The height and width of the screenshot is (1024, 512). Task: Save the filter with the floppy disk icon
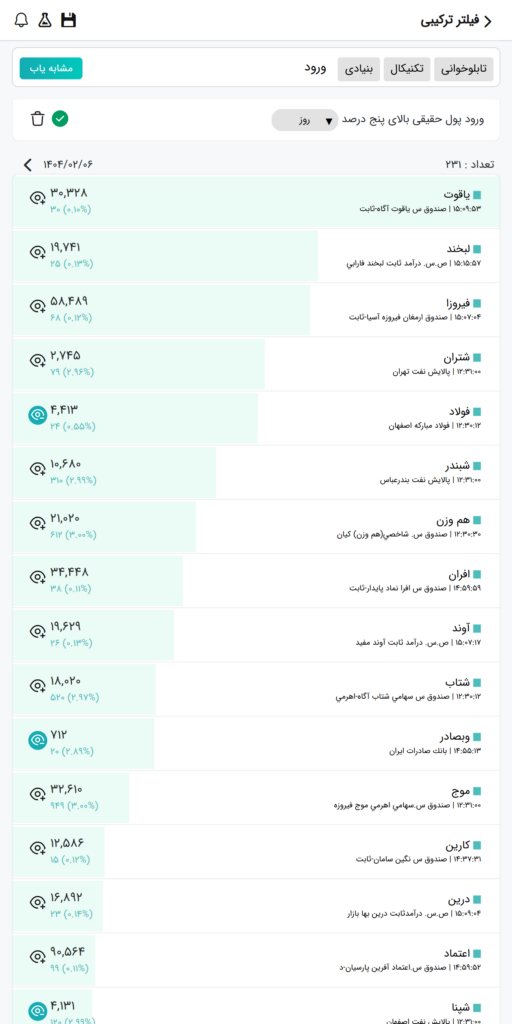68,20
